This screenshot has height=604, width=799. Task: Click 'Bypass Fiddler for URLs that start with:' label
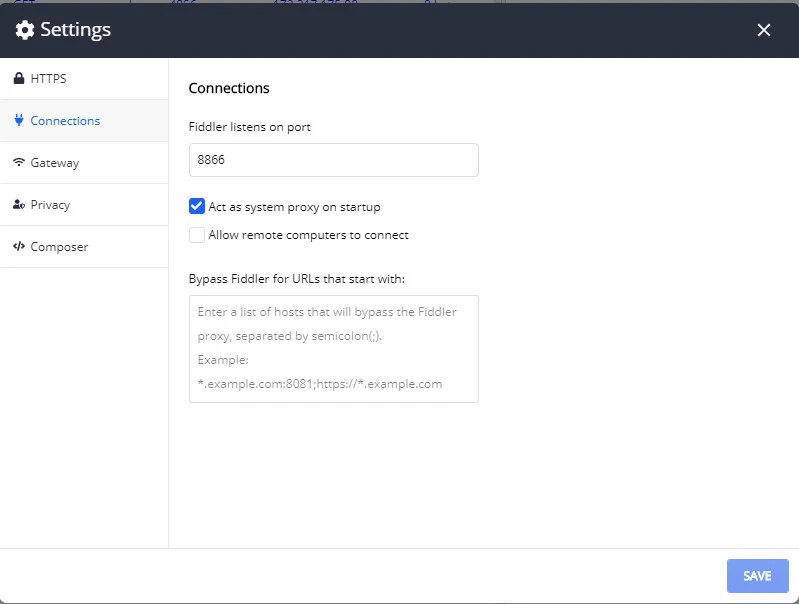click(x=297, y=279)
